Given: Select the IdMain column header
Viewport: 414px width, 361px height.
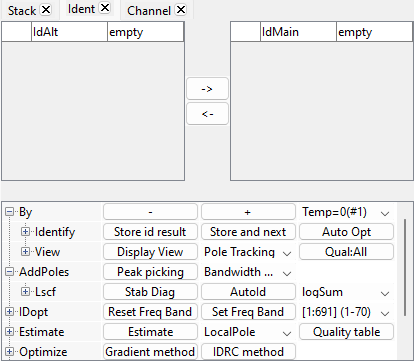Looking at the screenshot, I should (298, 32).
